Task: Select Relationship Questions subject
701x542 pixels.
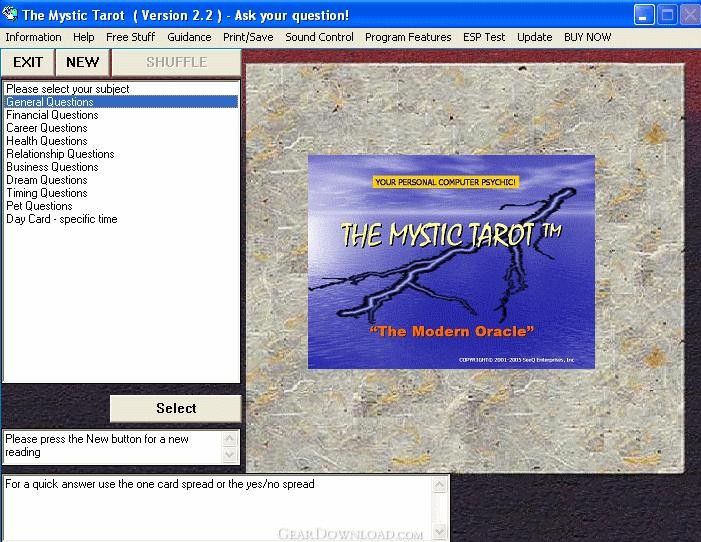Action: pos(121,154)
